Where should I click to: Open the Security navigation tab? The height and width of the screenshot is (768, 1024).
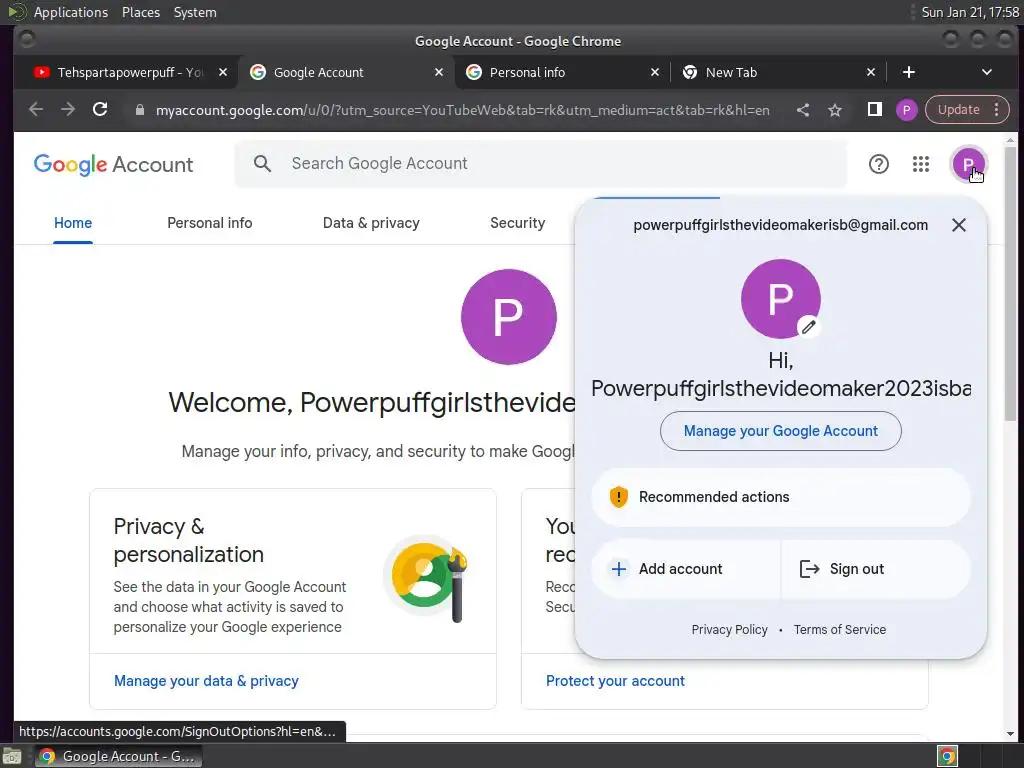pyautogui.click(x=517, y=223)
